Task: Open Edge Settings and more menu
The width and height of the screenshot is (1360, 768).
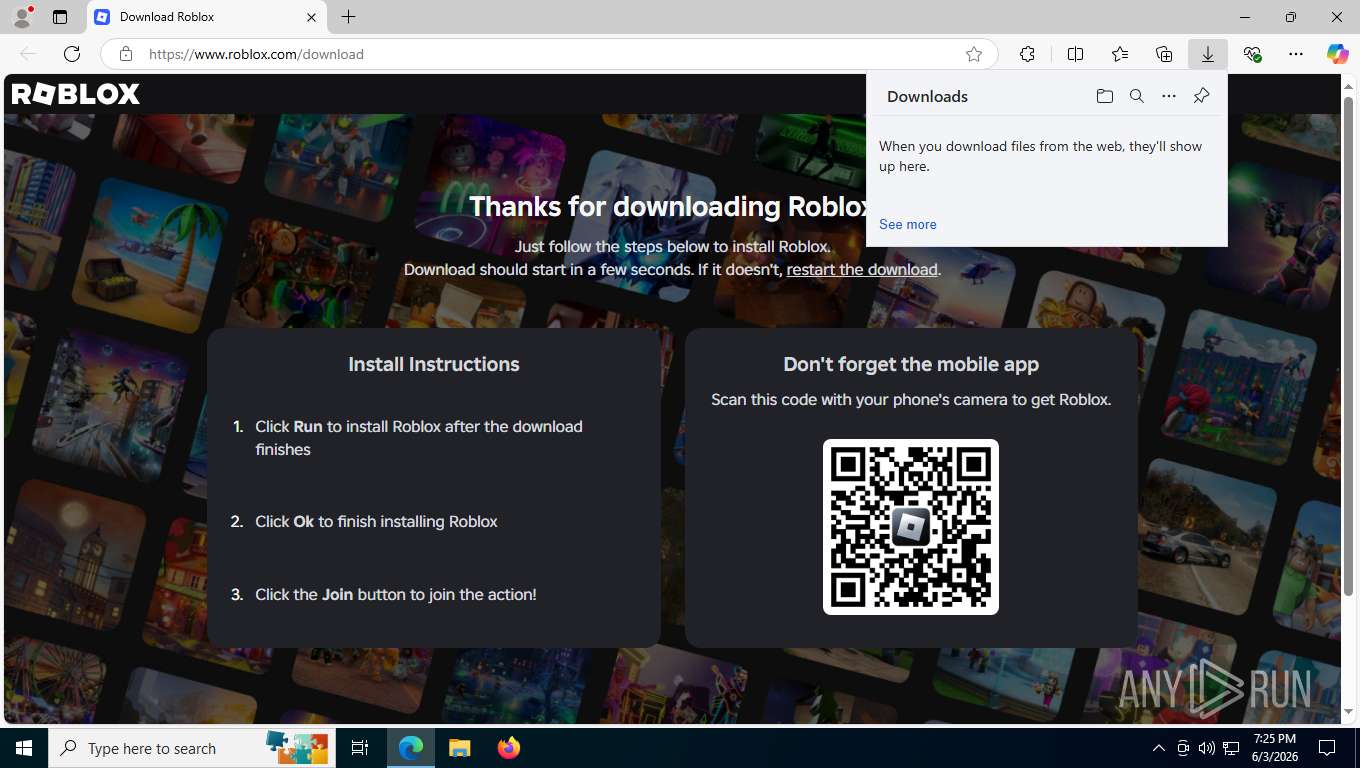Action: (x=1296, y=54)
